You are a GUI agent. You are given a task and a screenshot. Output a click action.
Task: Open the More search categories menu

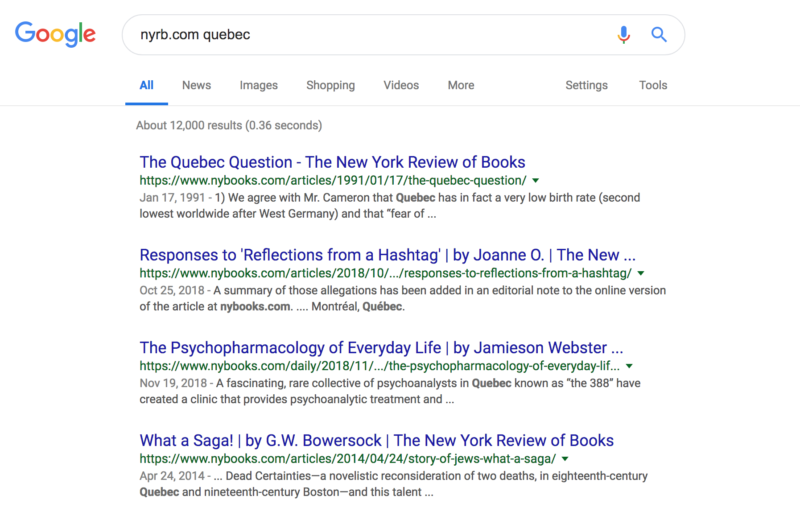(461, 85)
